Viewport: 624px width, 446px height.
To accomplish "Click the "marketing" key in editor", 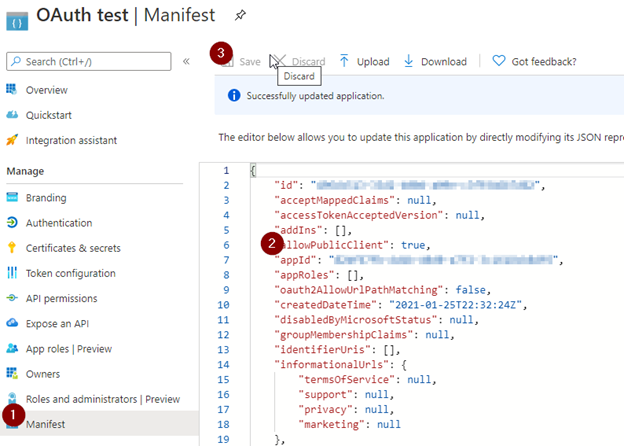I will click(x=332, y=425).
